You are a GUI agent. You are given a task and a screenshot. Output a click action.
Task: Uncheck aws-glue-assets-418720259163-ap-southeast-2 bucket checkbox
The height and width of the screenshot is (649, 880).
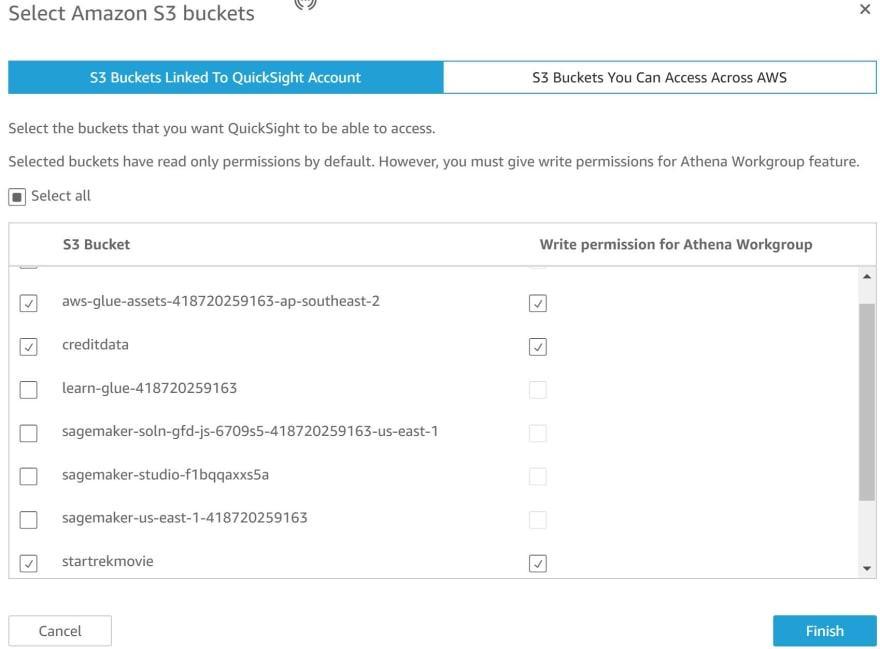tap(29, 303)
